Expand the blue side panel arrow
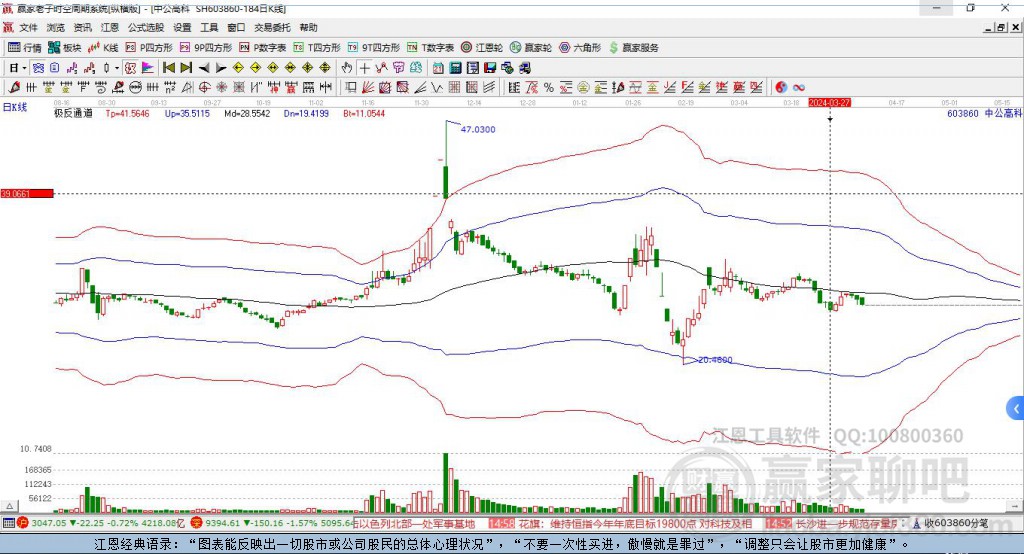The image size is (1024, 554). click(x=1016, y=409)
